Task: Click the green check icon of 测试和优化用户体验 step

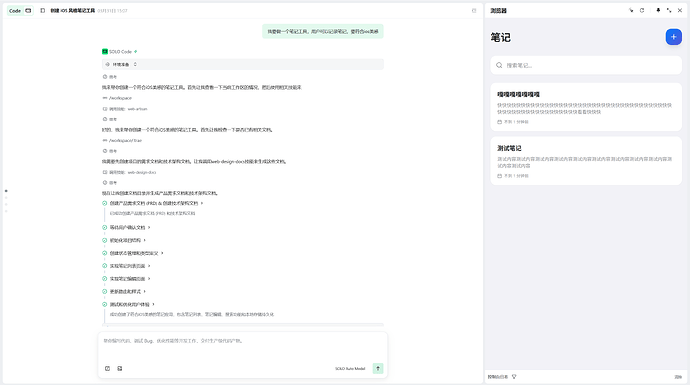Action: (x=105, y=304)
